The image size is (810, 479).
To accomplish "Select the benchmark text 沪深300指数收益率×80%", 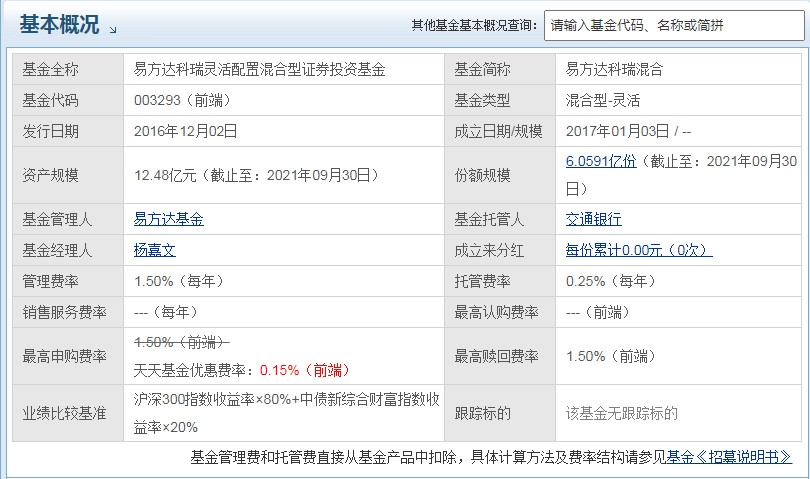I will [212, 399].
